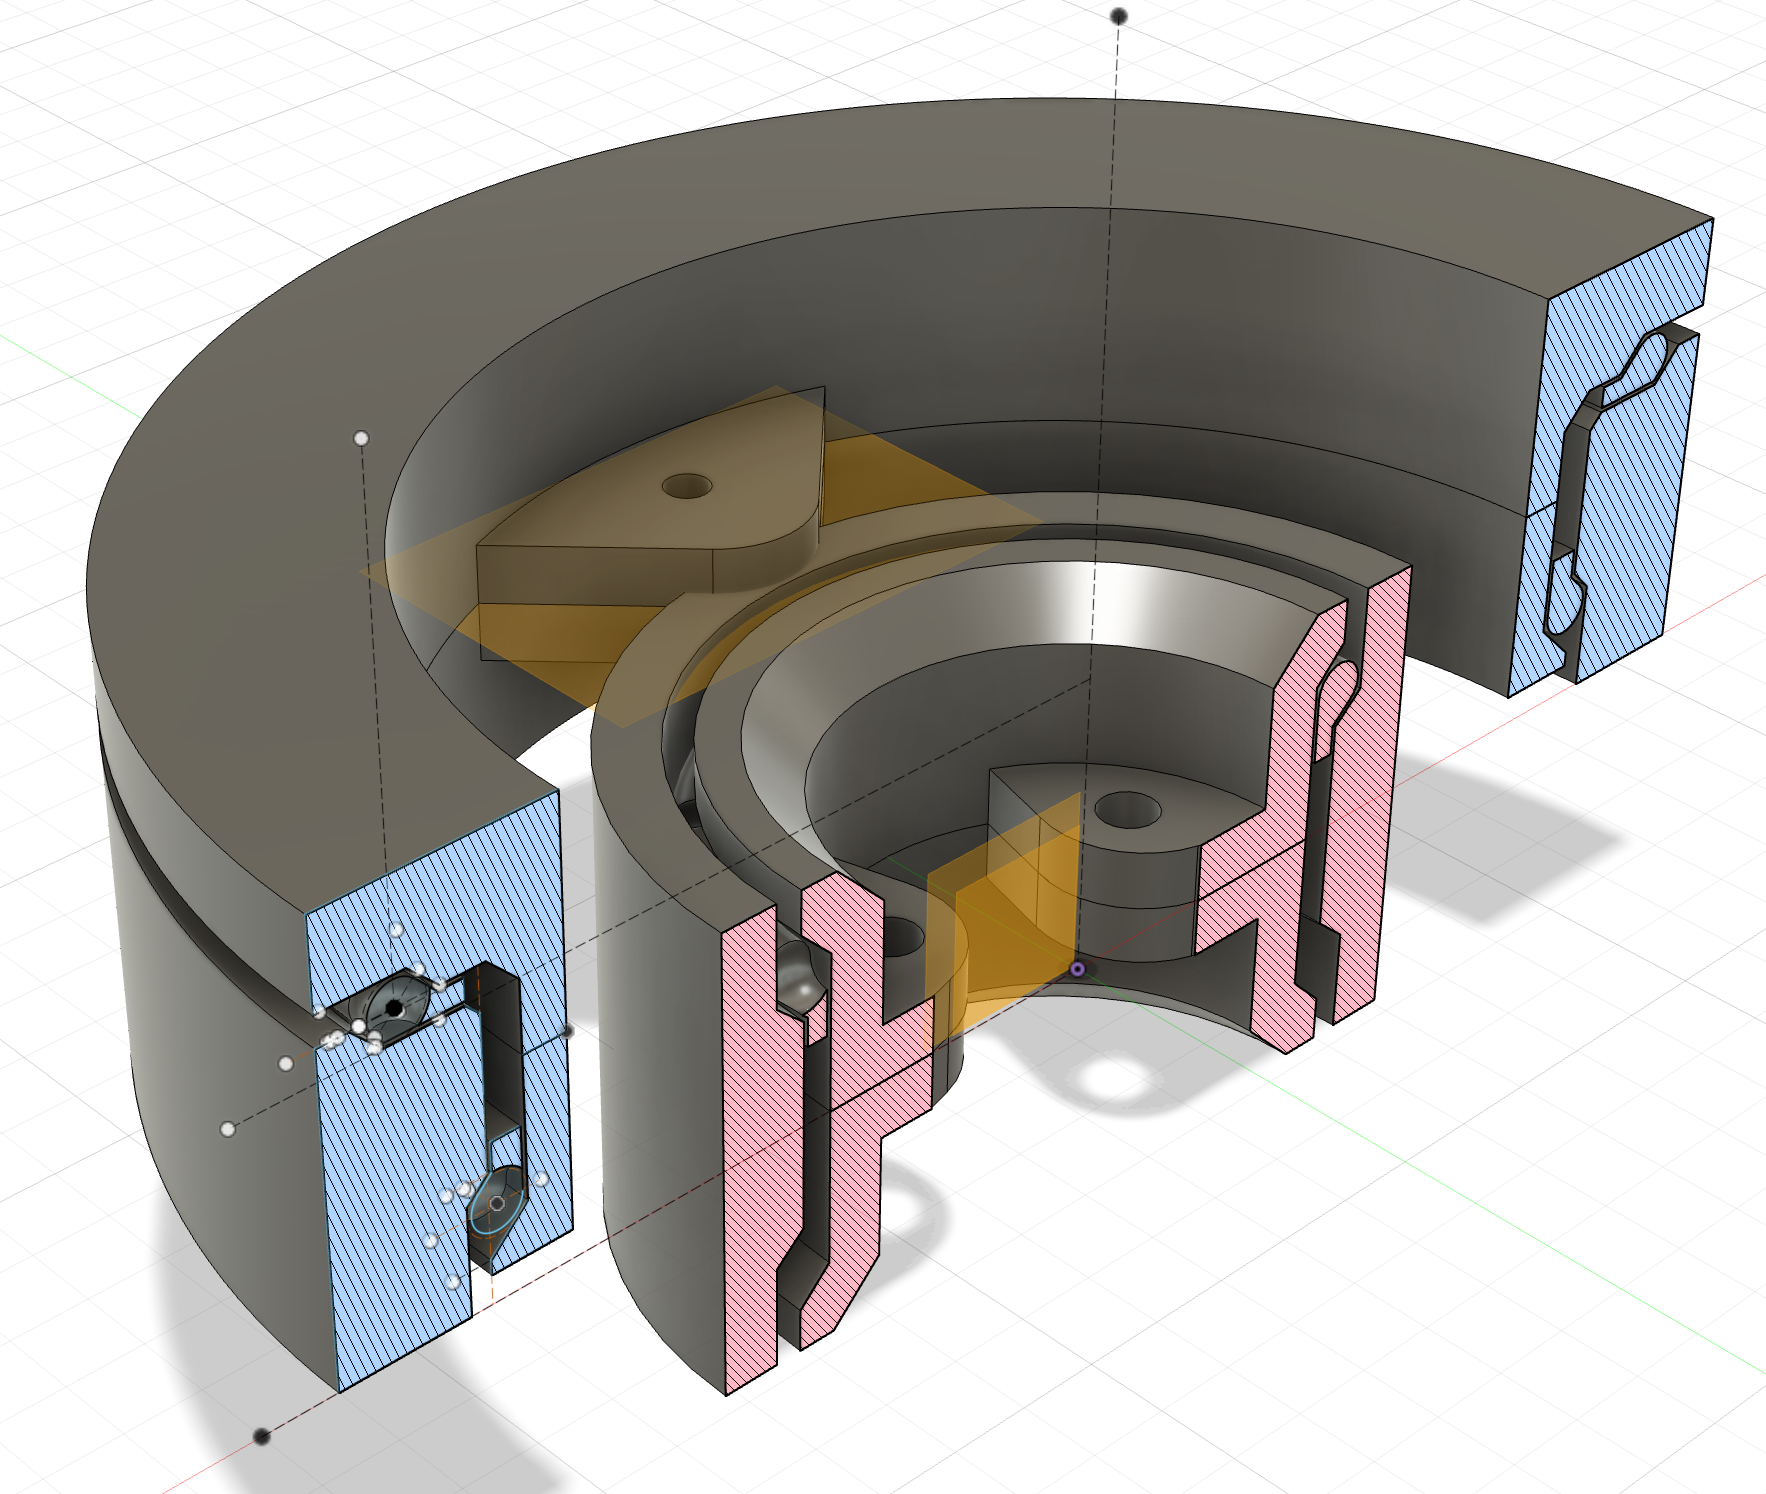
Task: Select the sketch circle in the upper blue groove
Action: tap(394, 1008)
